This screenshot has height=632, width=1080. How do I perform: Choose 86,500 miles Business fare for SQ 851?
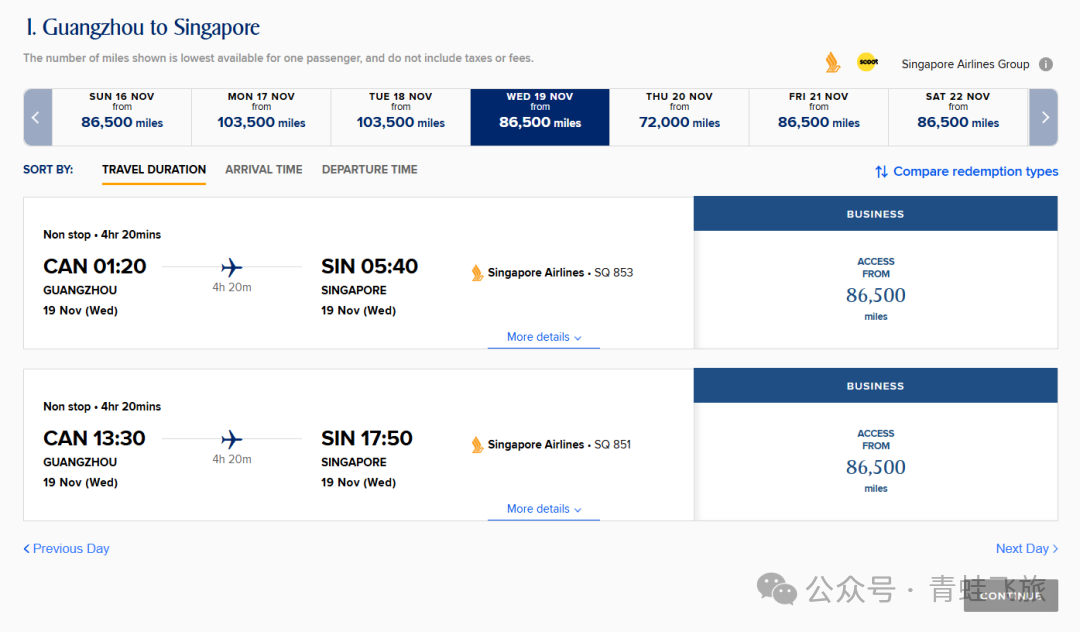coord(875,467)
